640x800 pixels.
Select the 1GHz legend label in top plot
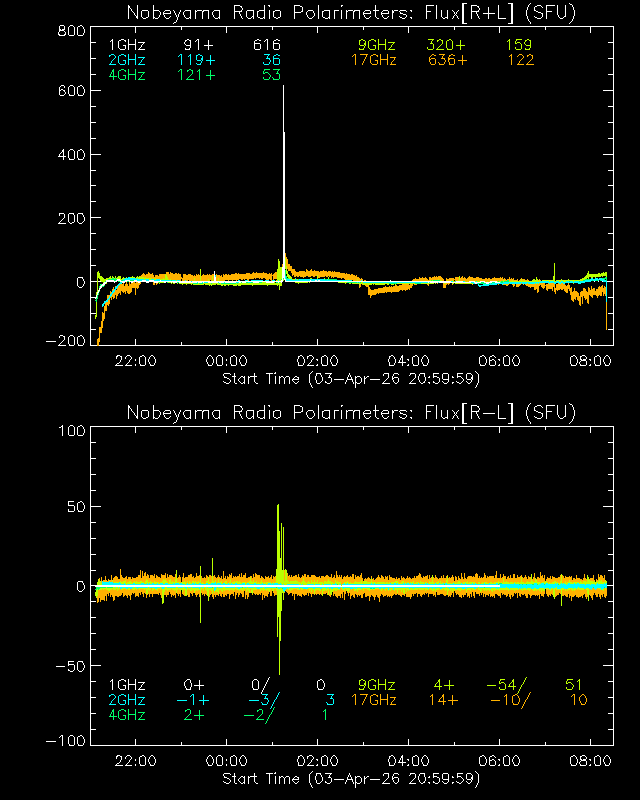[125, 46]
